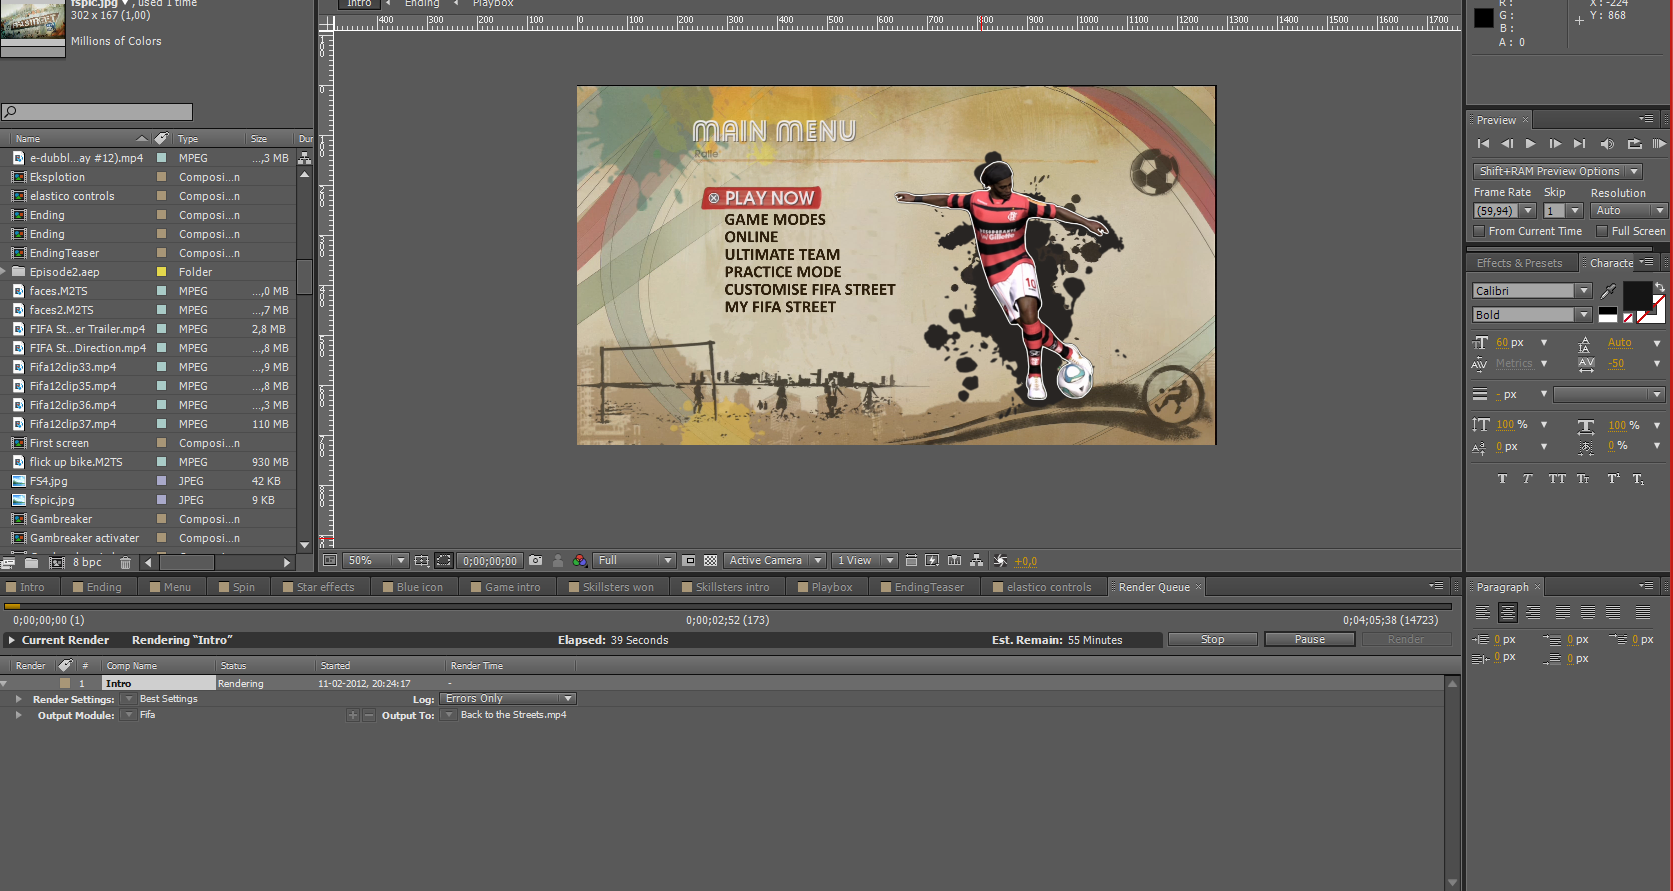Swap fill and stroke colors icon
This screenshot has width=1673, height=891.
pos(1659,287)
